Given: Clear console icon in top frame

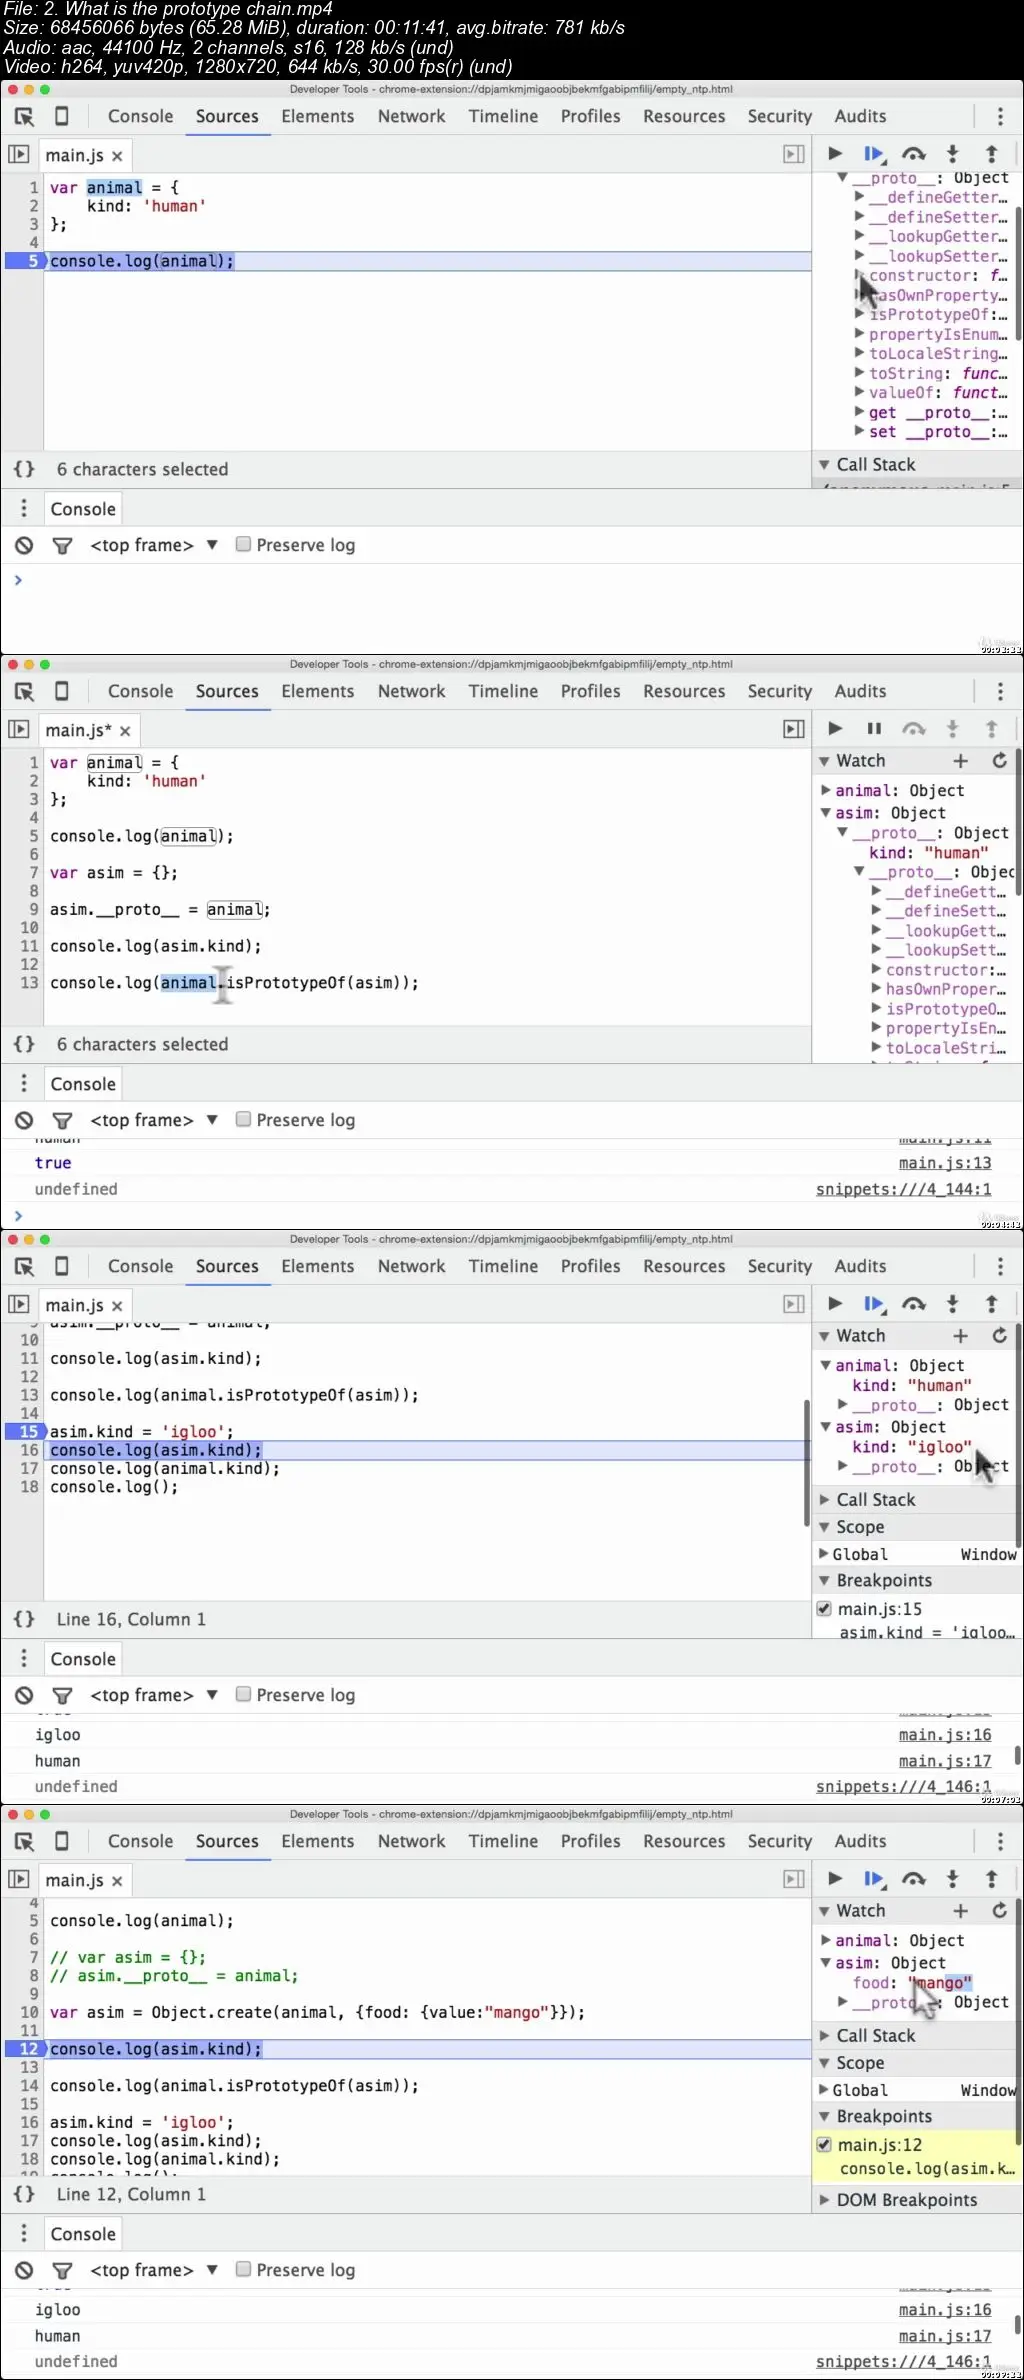Looking at the screenshot, I should [24, 545].
